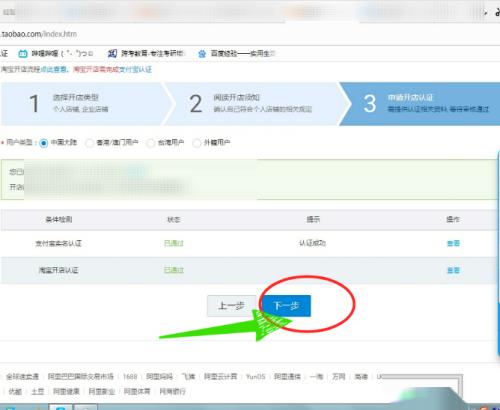Click the 操作 column header
Image resolution: width=500 pixels, height=410 pixels.
(x=453, y=220)
